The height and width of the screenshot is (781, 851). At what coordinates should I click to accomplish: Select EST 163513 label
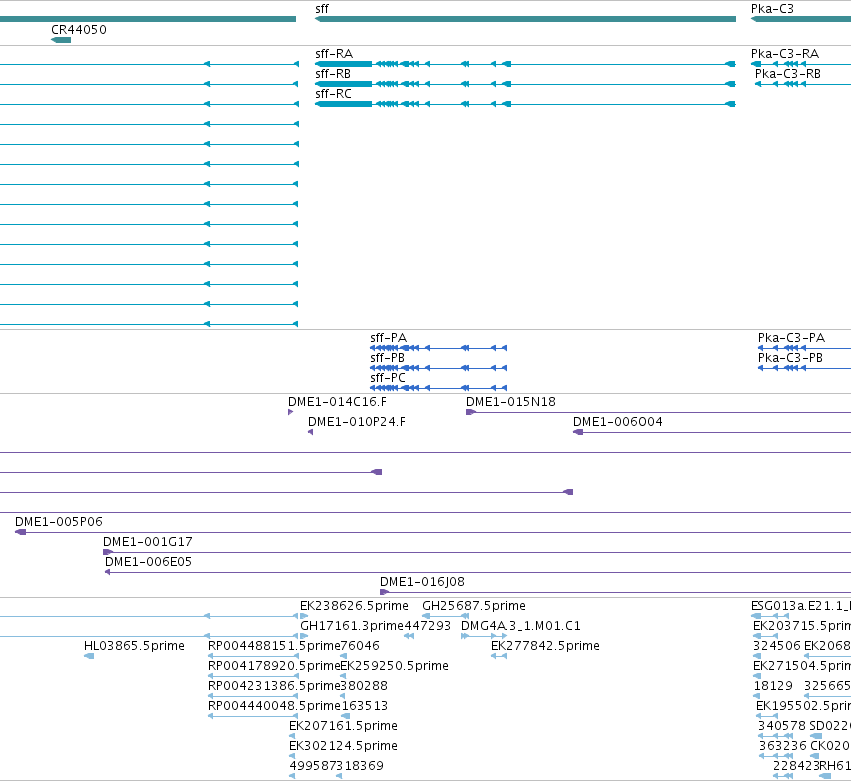pos(364,707)
